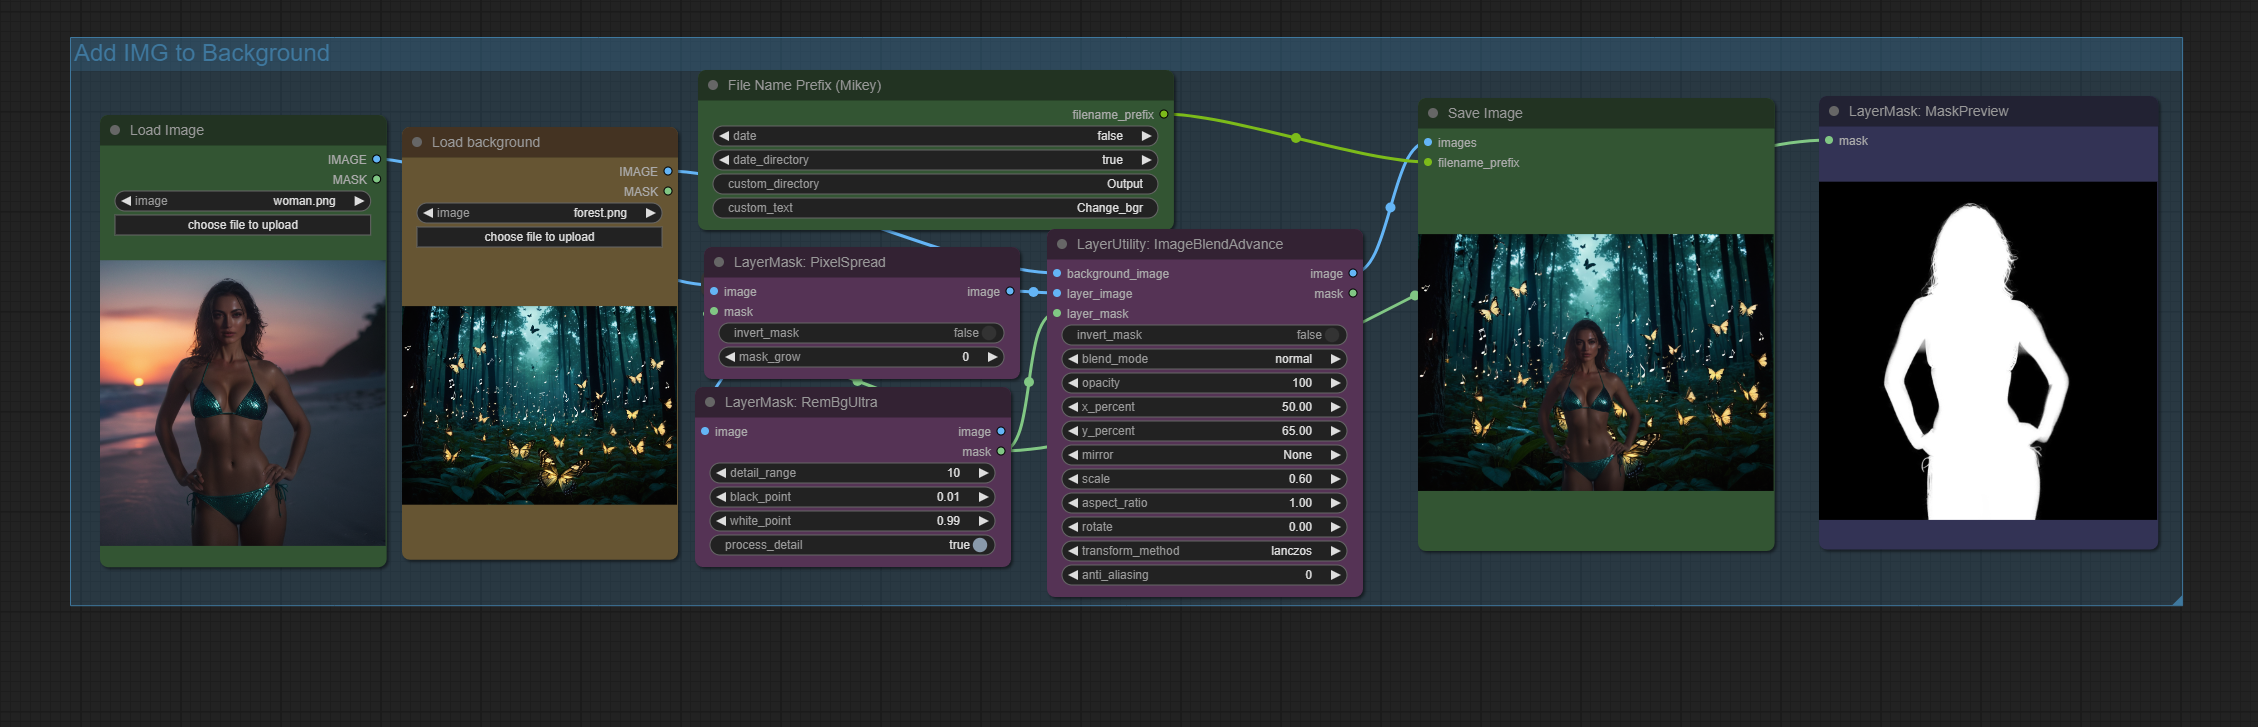This screenshot has height=727, width=2258.
Task: Collapse the LayerMask: RemBgUltra node
Action: coord(710,402)
